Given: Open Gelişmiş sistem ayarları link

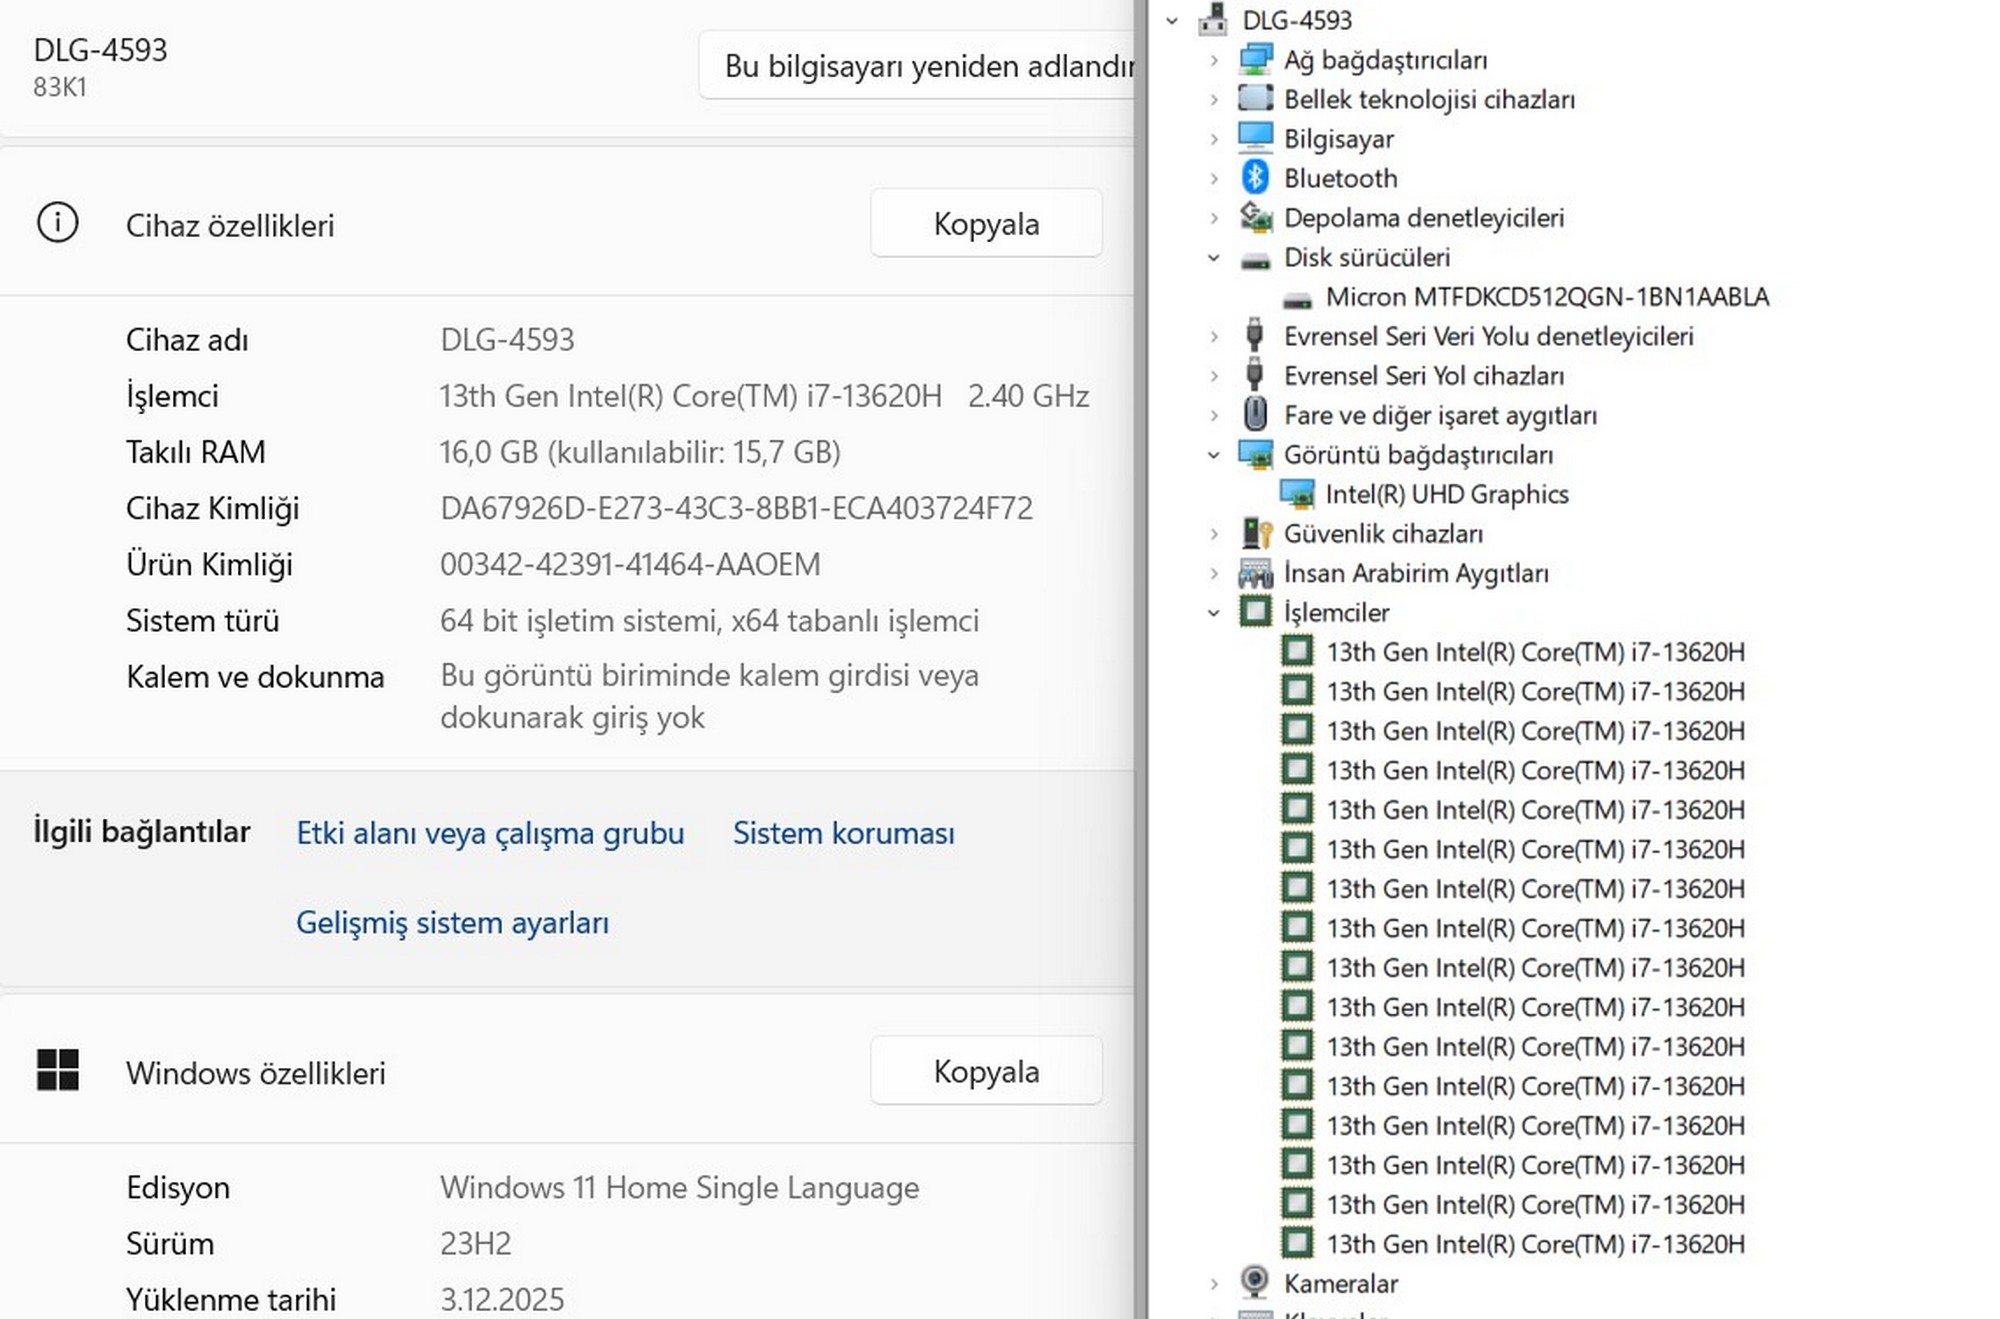Looking at the screenshot, I should (x=452, y=922).
